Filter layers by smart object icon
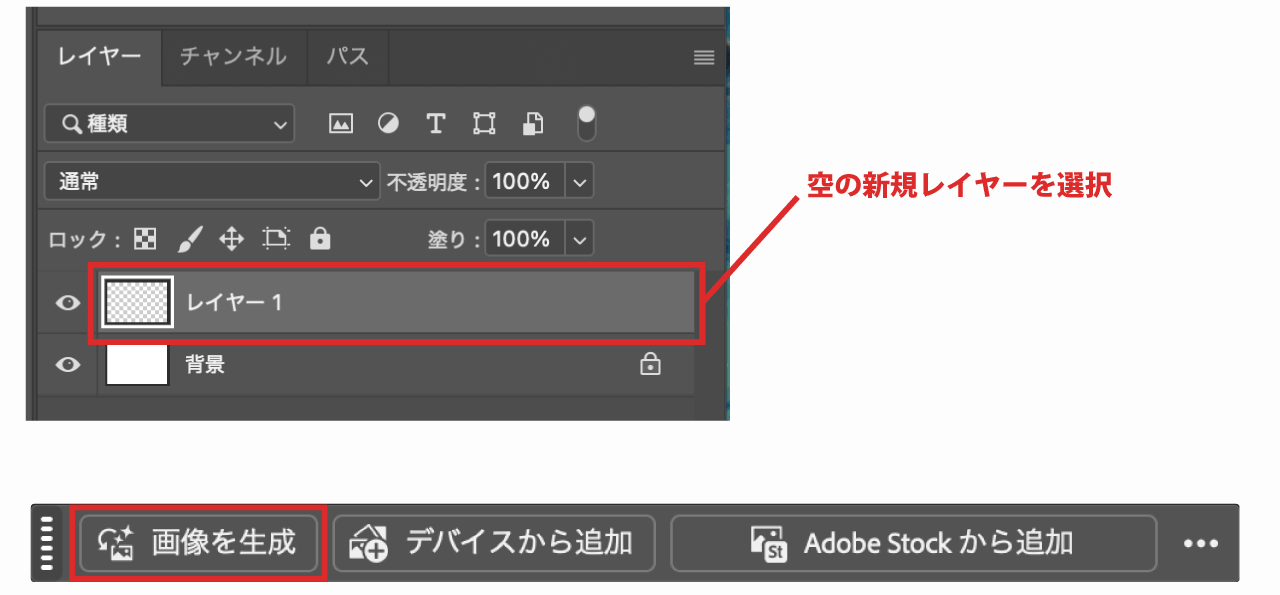 click(x=534, y=124)
